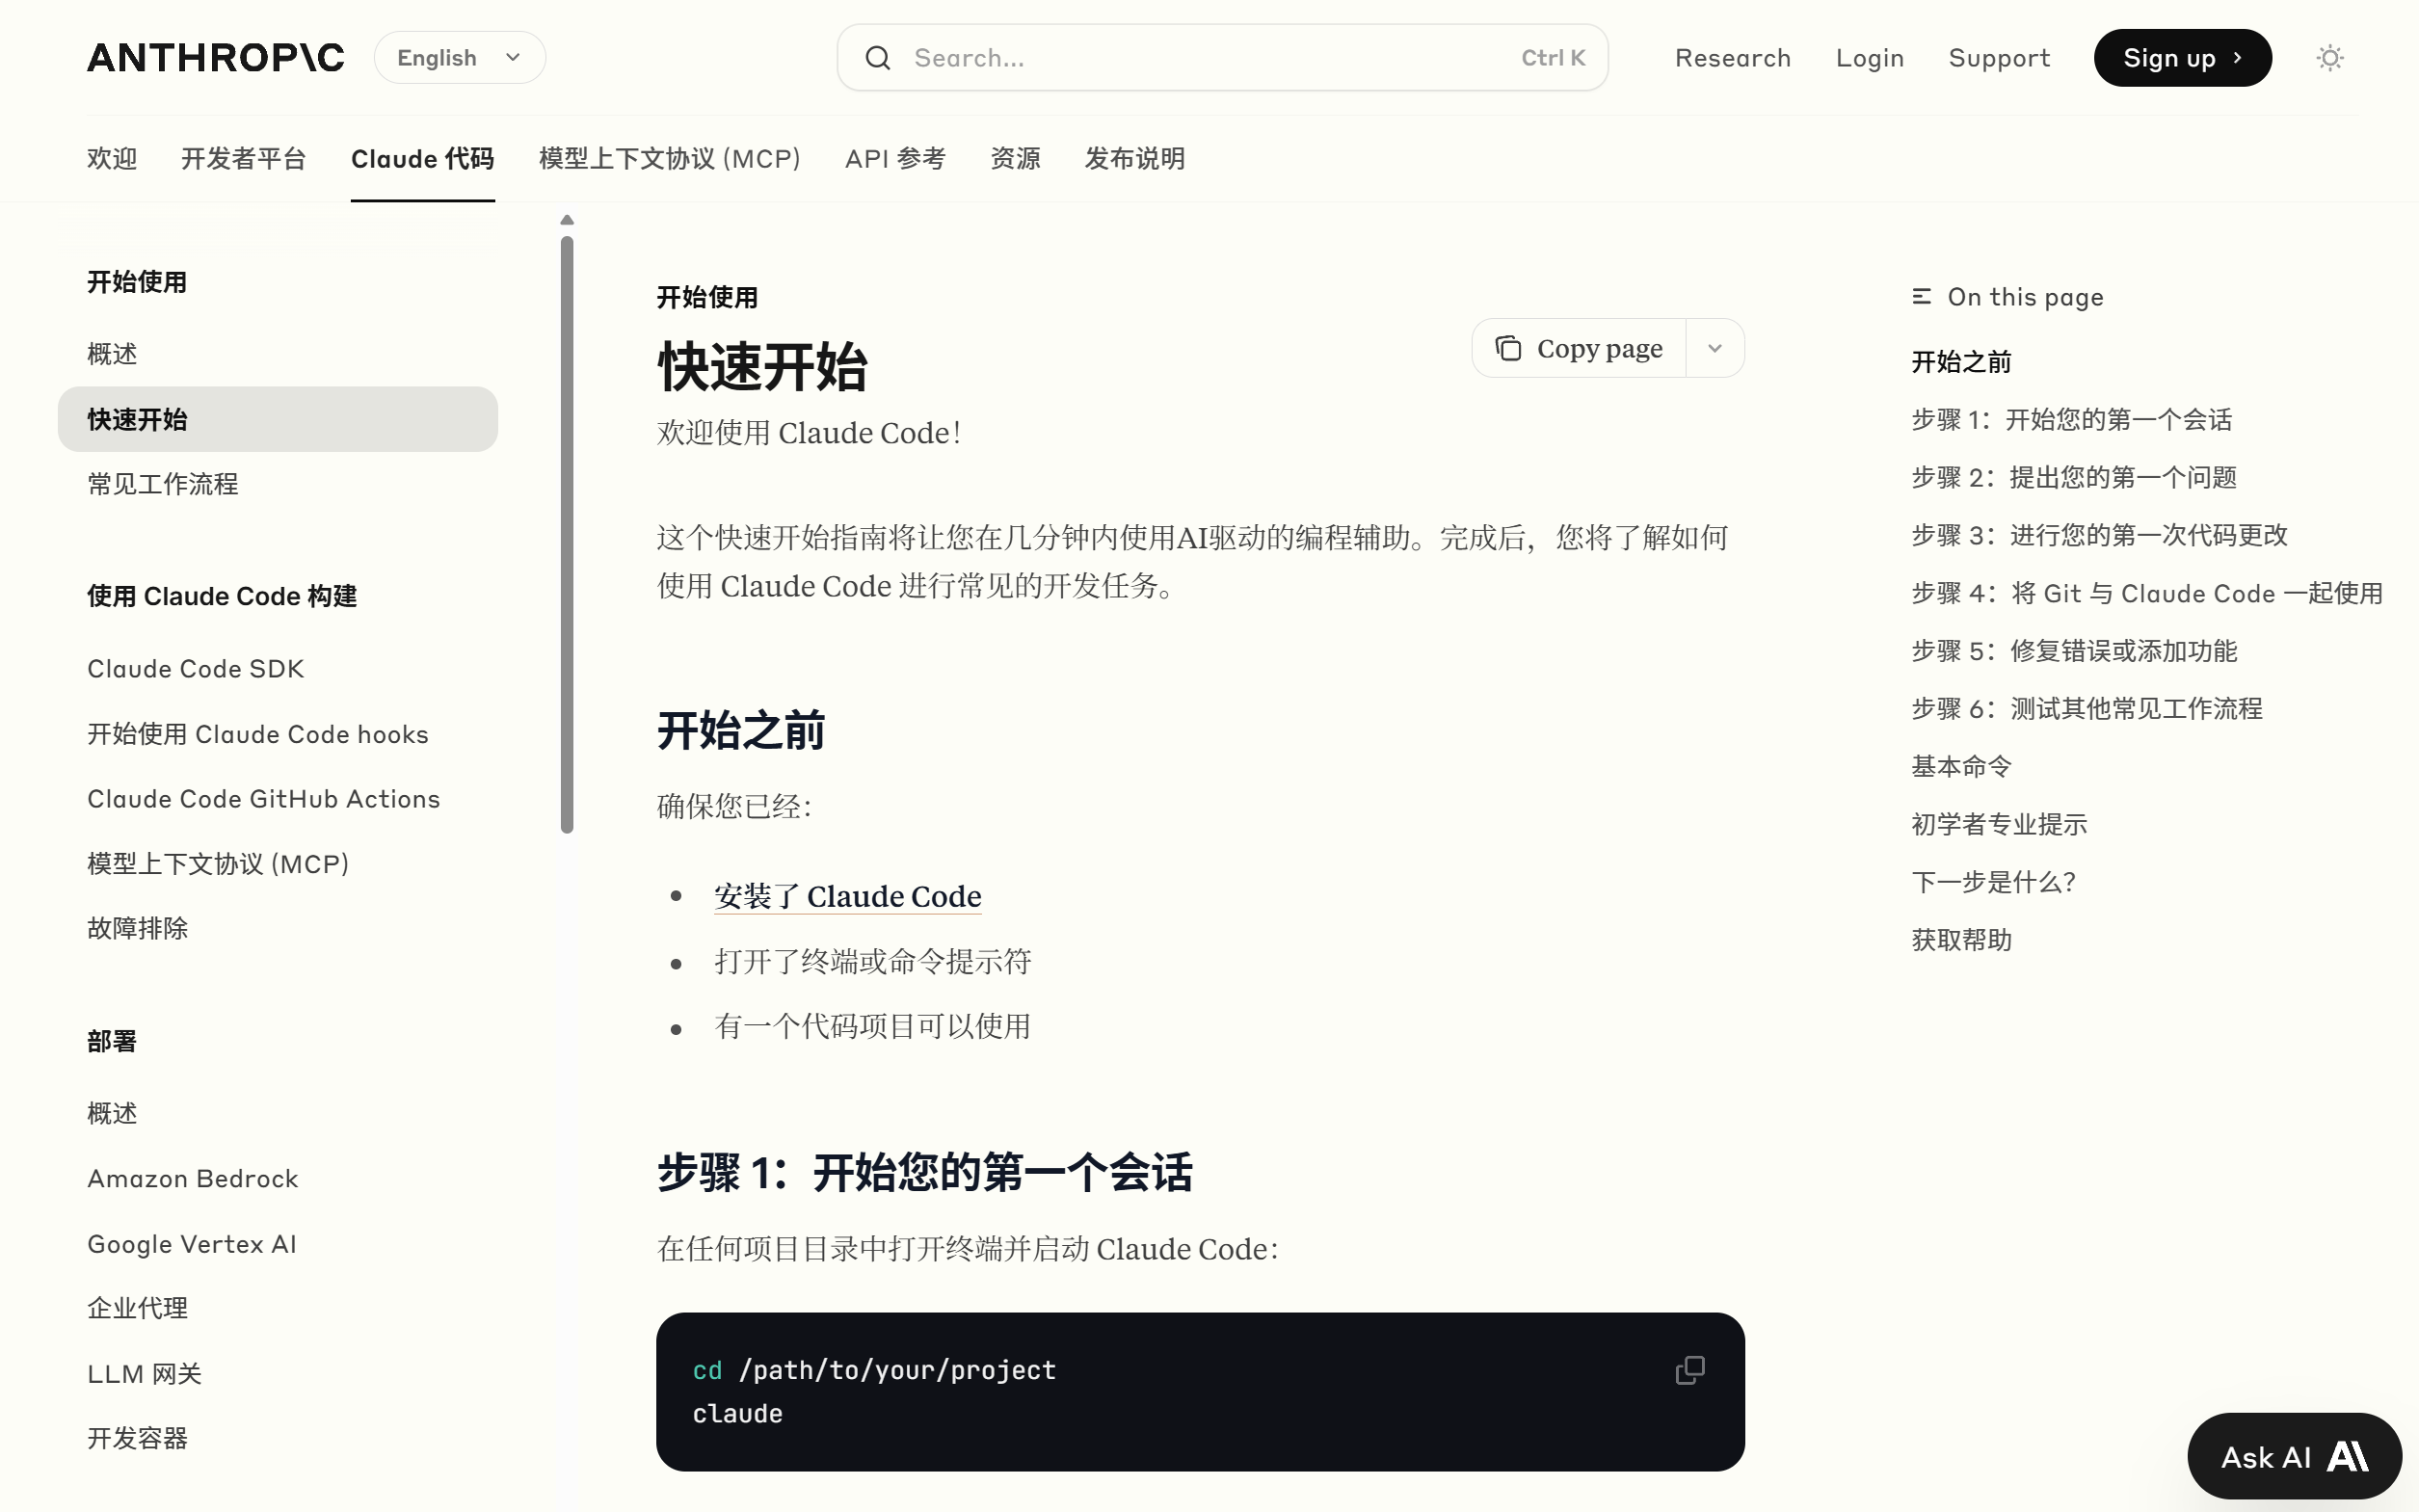This screenshot has width=2419, height=1512.
Task: Select 快速开始 in the sidebar
Action: click(x=277, y=419)
